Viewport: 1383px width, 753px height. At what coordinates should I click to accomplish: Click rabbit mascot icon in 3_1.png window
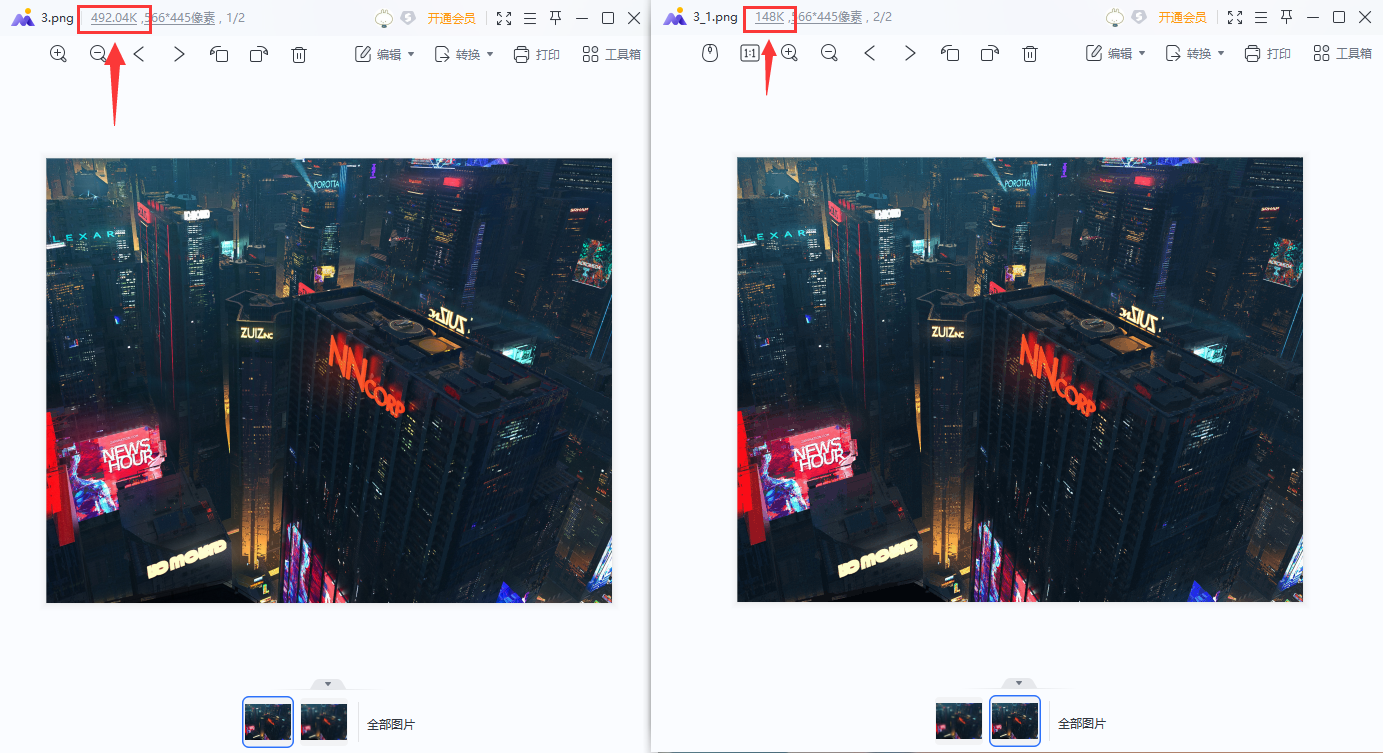coord(1115,18)
